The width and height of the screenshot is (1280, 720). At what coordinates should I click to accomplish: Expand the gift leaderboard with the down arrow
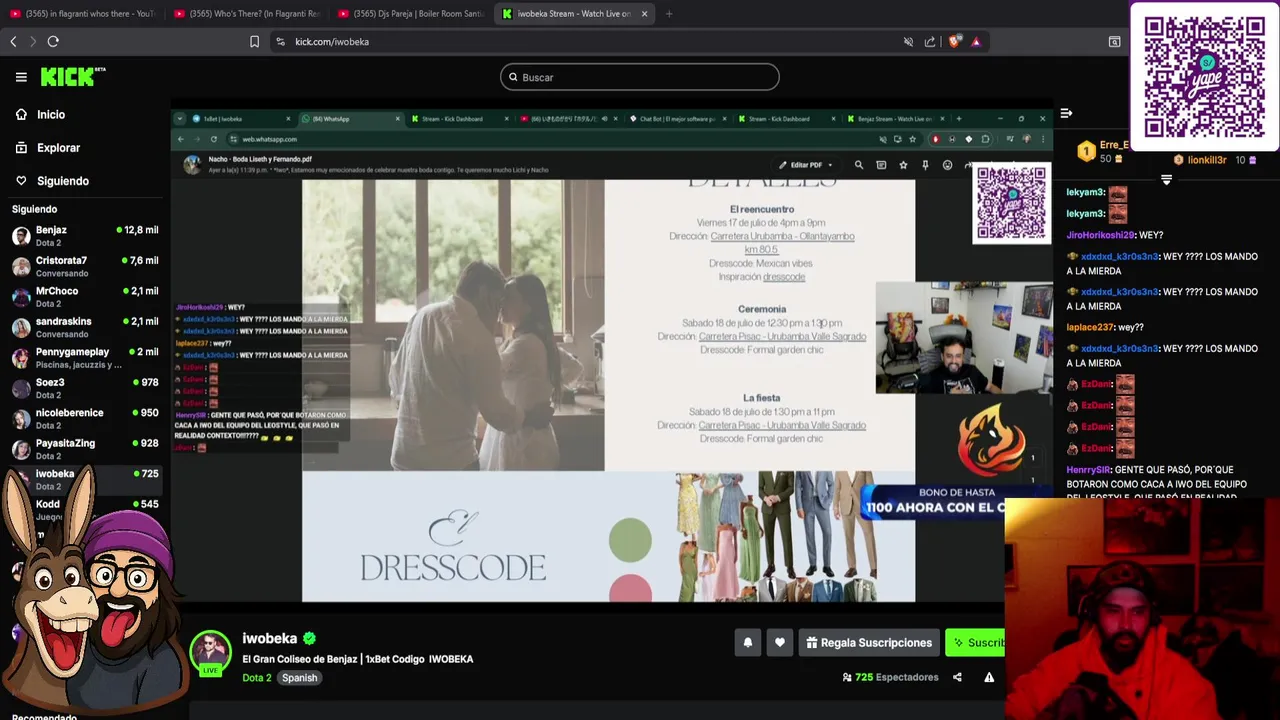coord(1166,180)
